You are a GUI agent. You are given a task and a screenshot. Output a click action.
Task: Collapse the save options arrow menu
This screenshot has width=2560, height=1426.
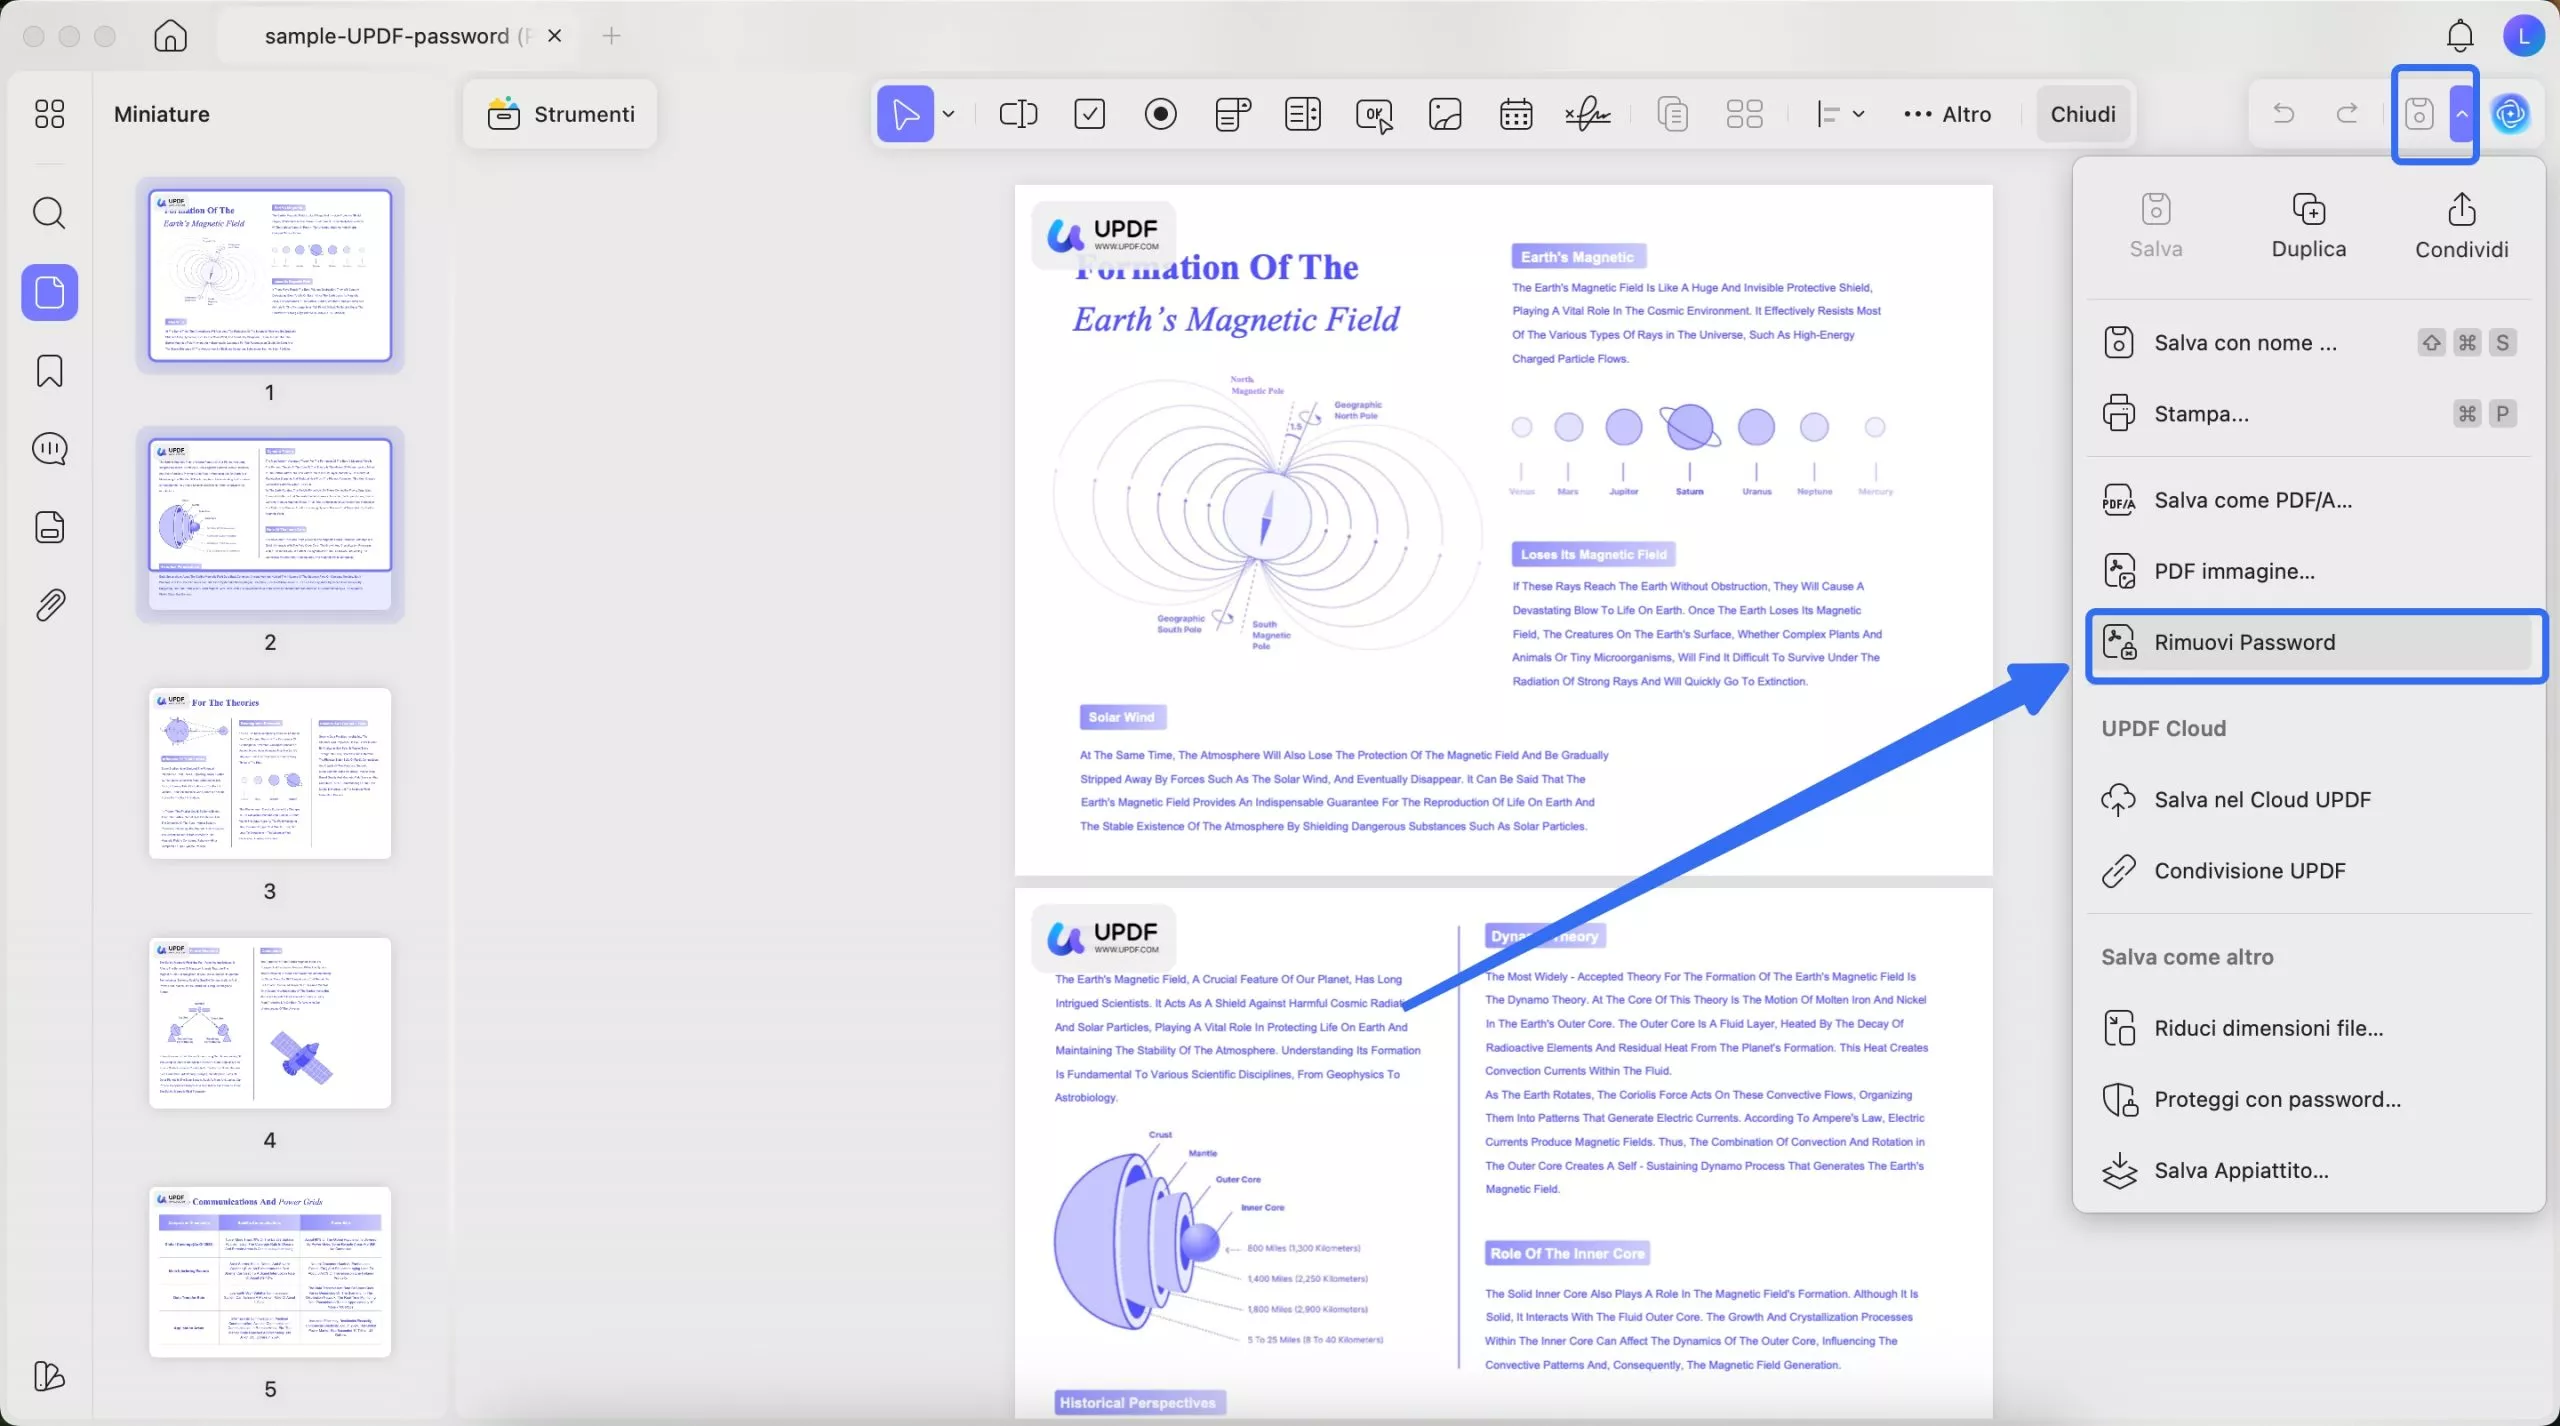tap(2461, 114)
